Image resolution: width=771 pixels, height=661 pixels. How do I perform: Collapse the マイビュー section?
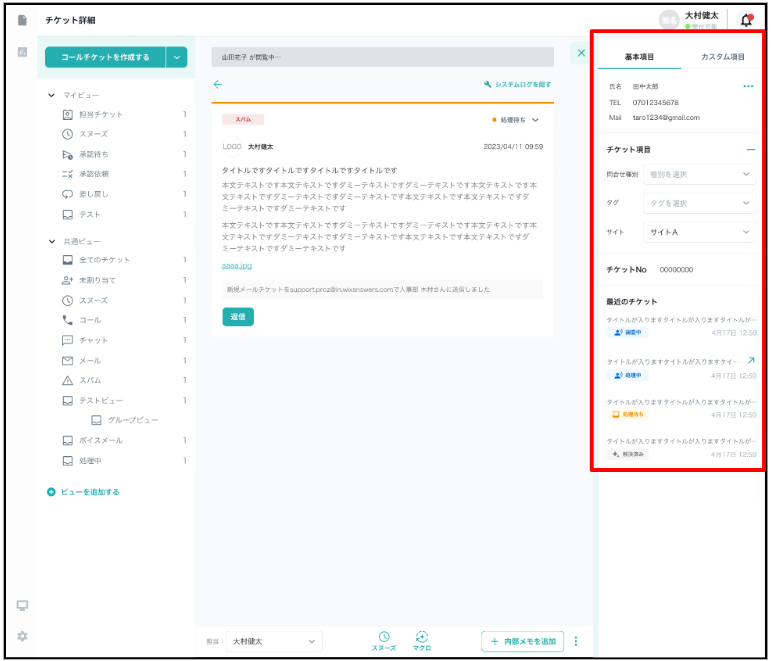[x=52, y=95]
